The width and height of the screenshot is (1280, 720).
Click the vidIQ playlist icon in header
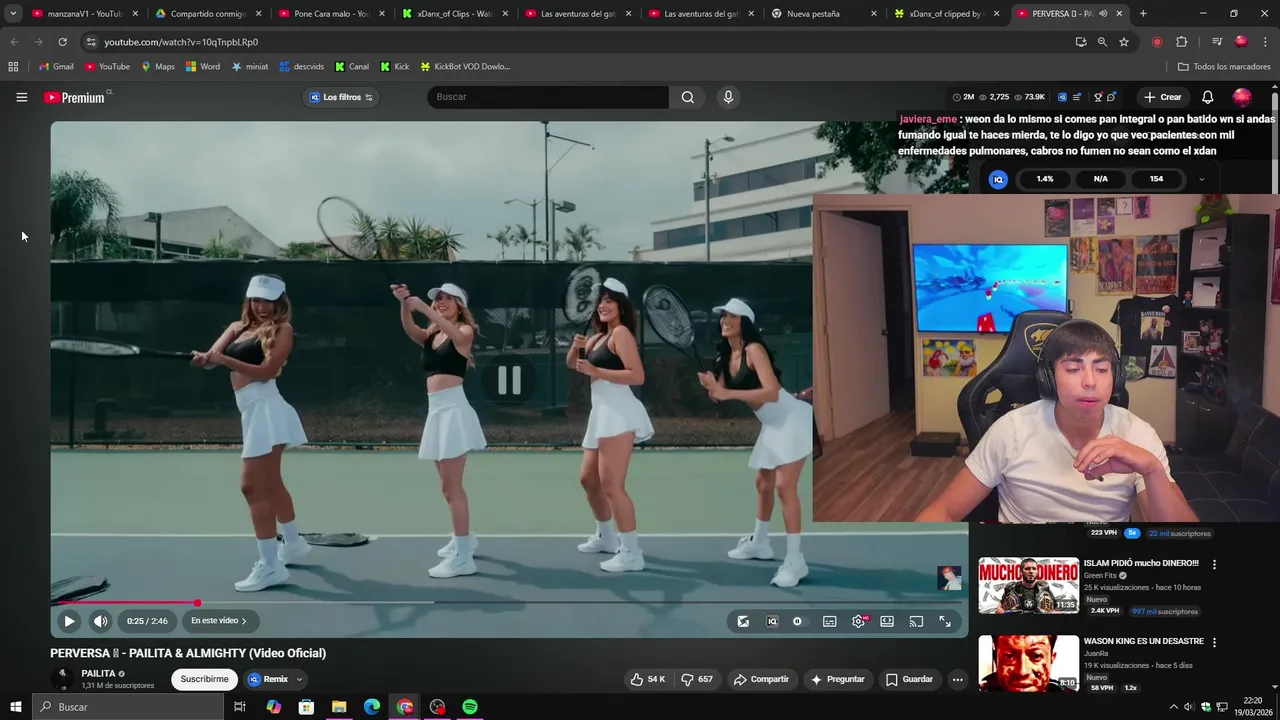click(1077, 97)
